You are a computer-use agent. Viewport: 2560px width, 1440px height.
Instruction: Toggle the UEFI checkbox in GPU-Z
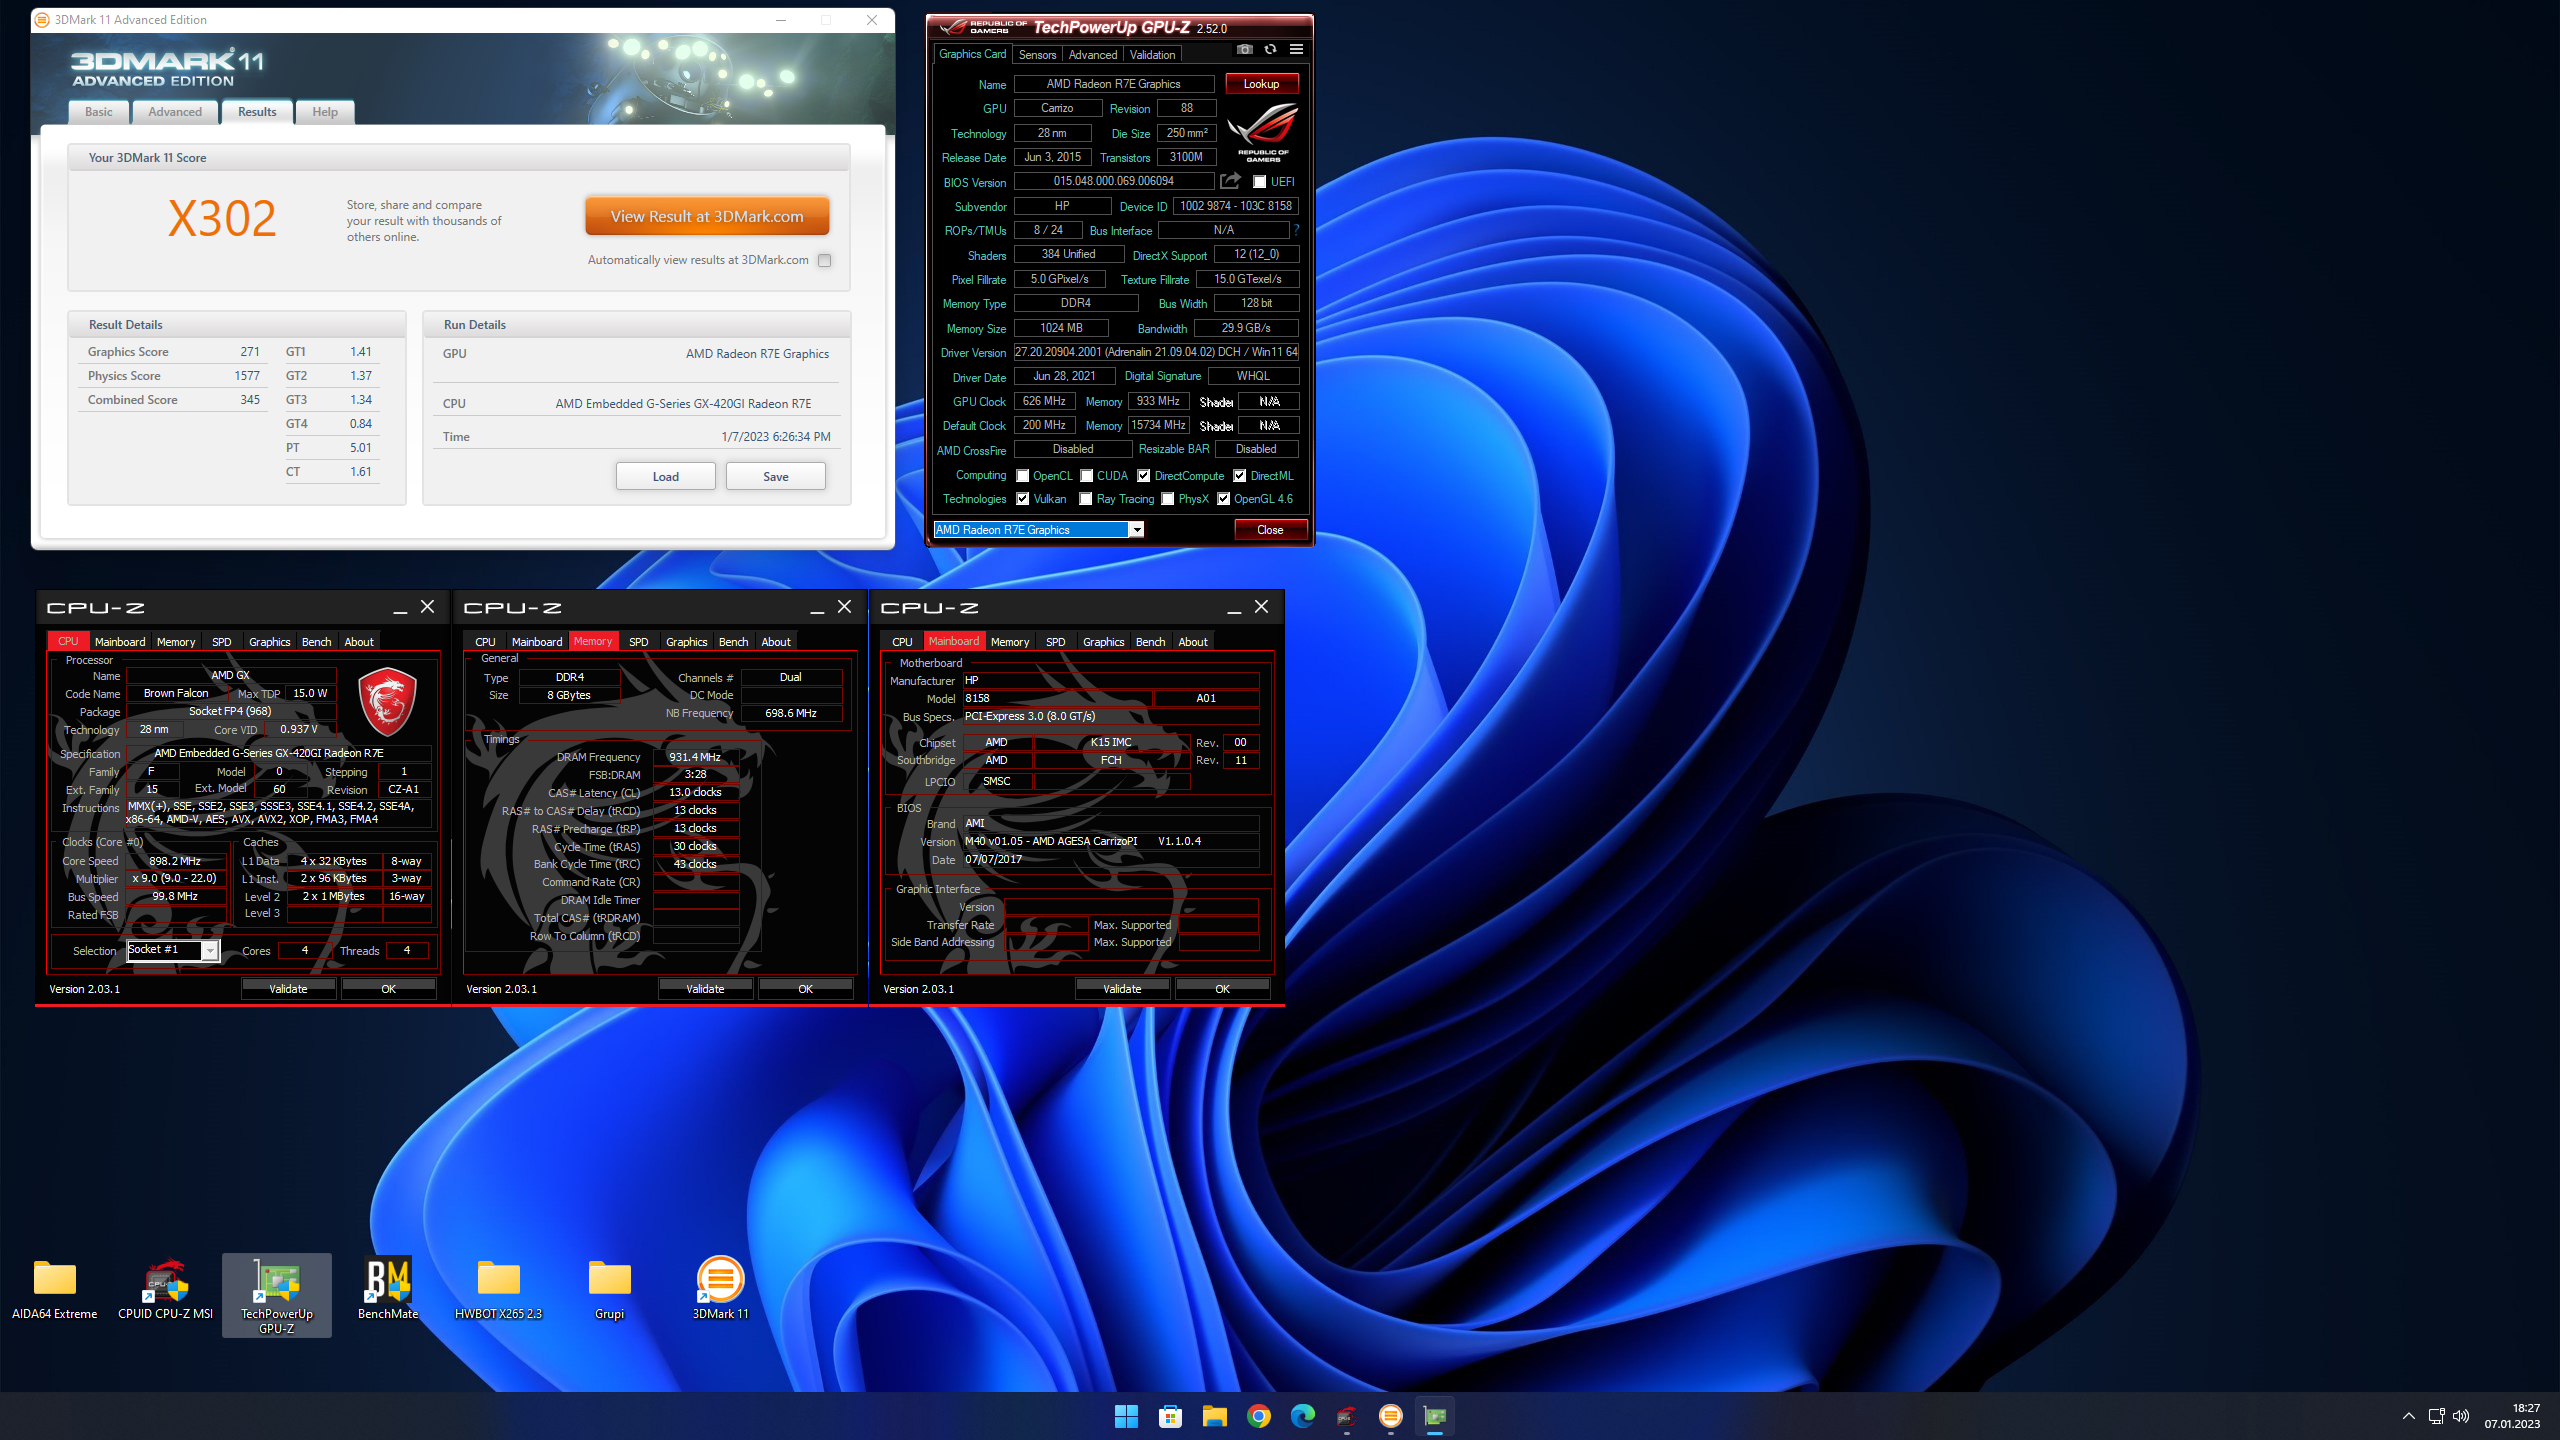[x=1260, y=182]
